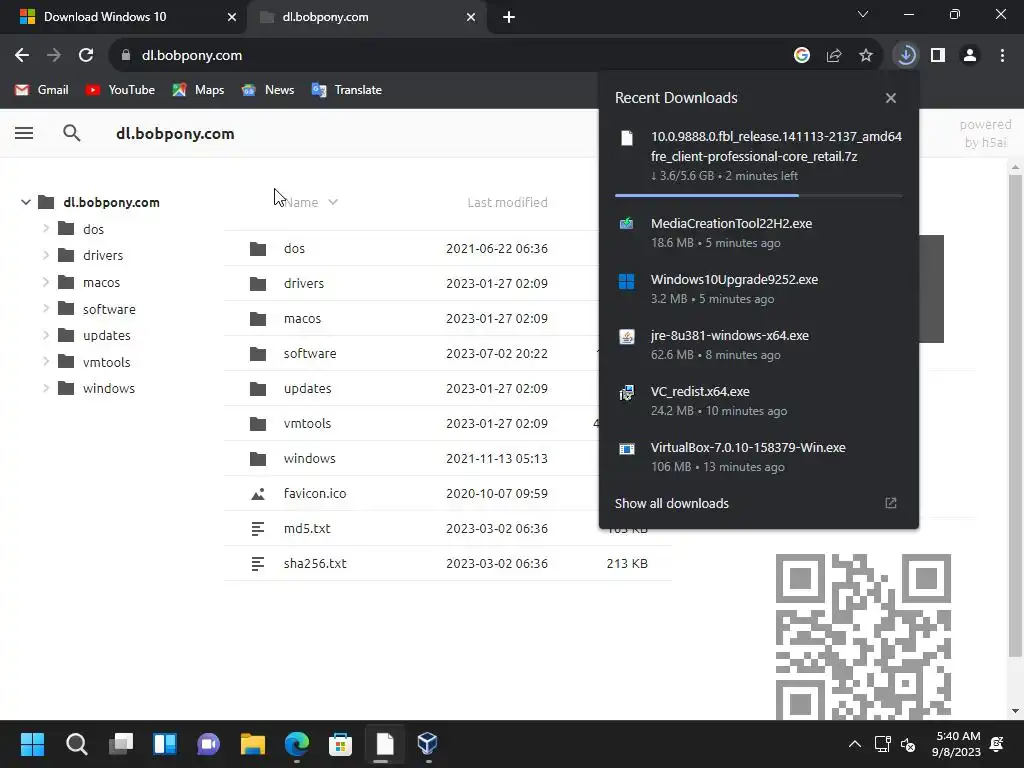The width and height of the screenshot is (1024, 768).
Task: Sort file list by Last modified
Action: pos(507,202)
